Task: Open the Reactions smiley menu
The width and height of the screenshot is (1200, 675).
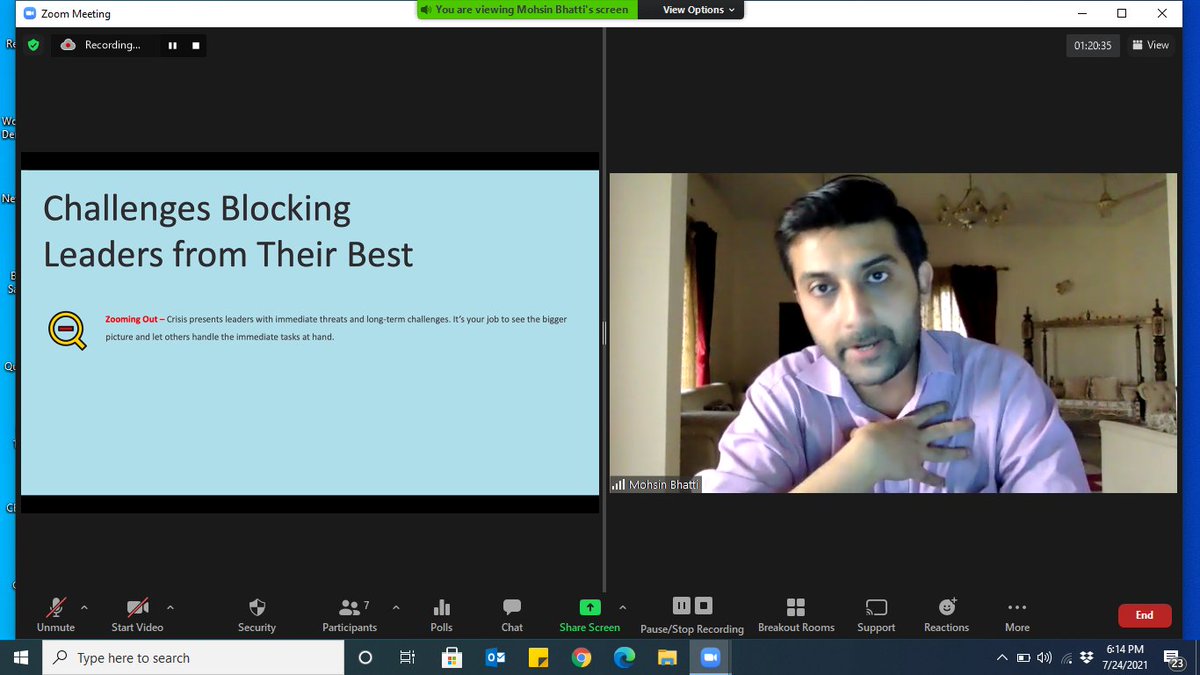Action: pos(947,614)
